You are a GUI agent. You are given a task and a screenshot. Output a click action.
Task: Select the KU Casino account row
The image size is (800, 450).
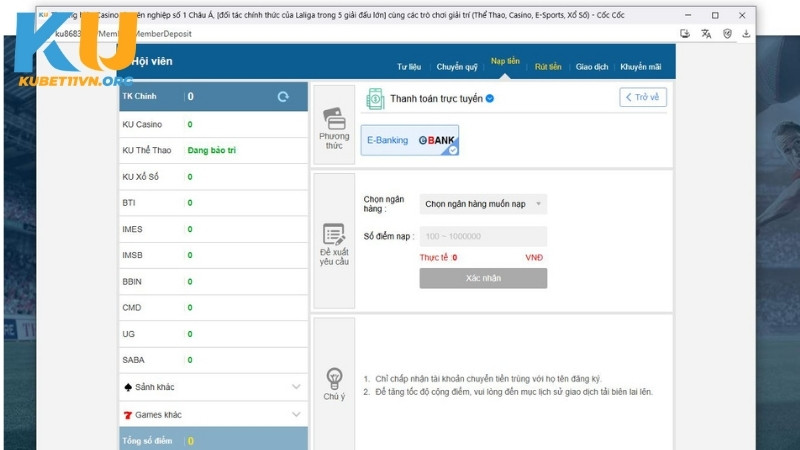pos(213,124)
